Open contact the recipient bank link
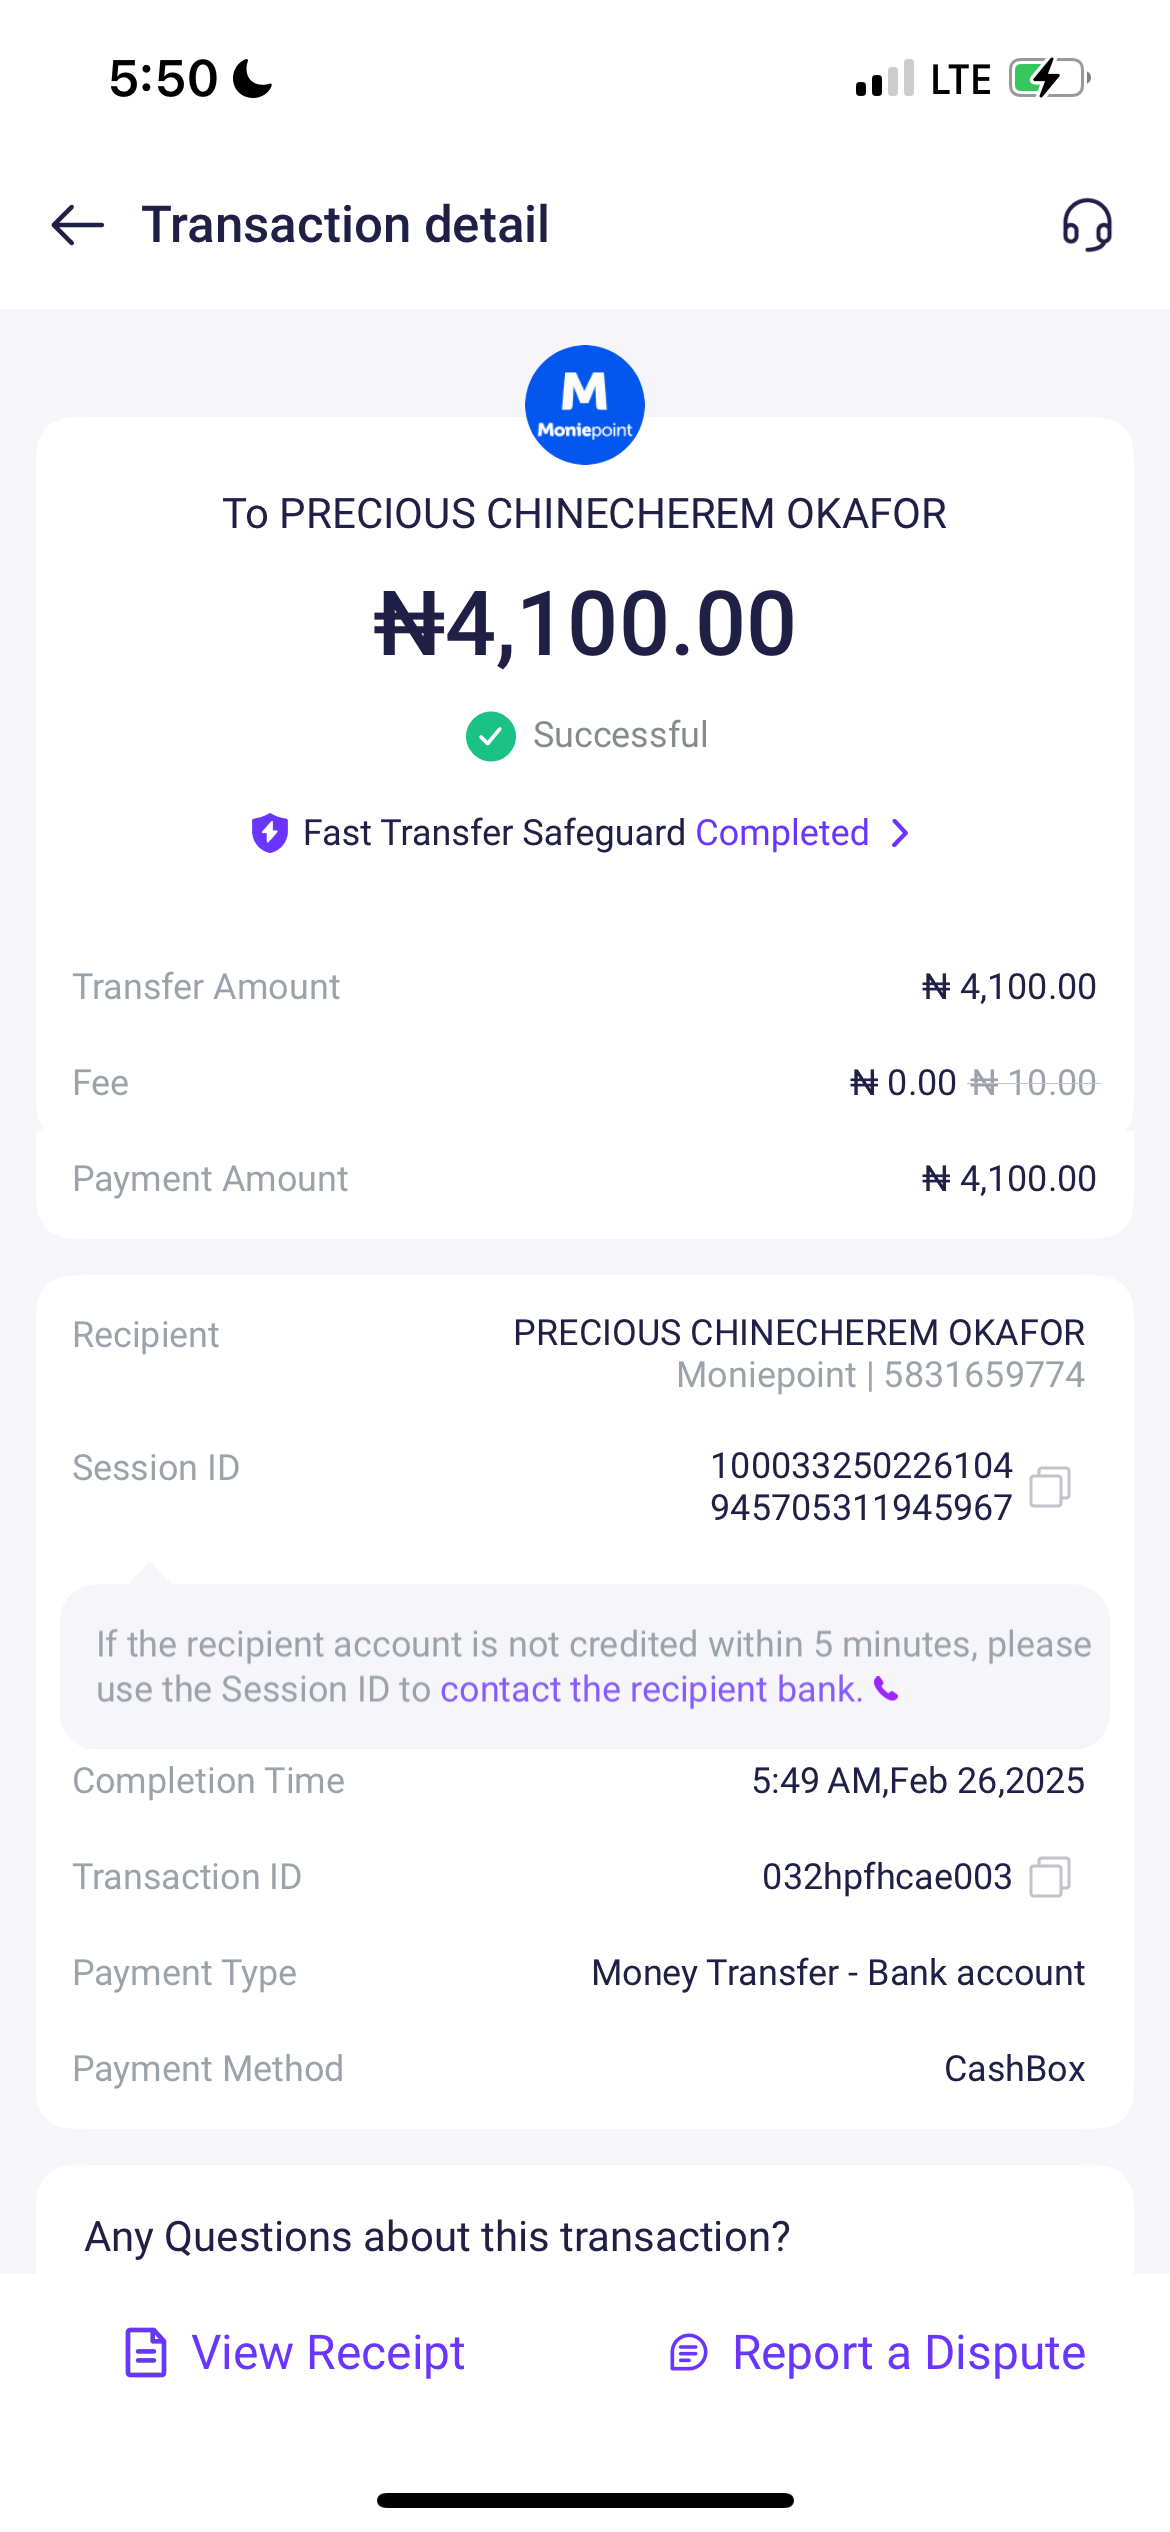 tap(651, 1690)
